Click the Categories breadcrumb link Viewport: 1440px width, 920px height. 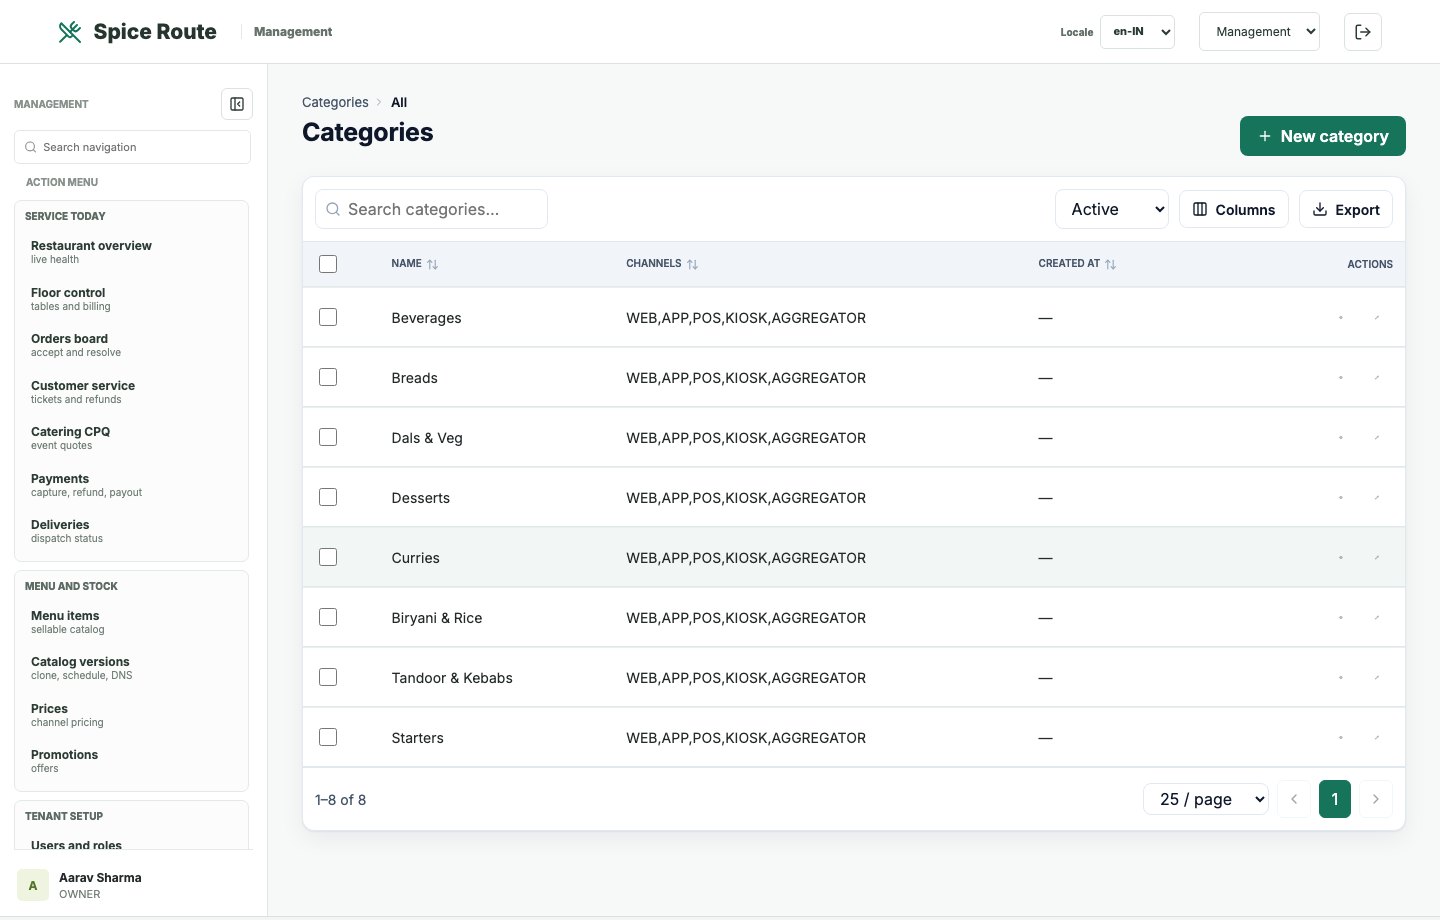click(335, 102)
